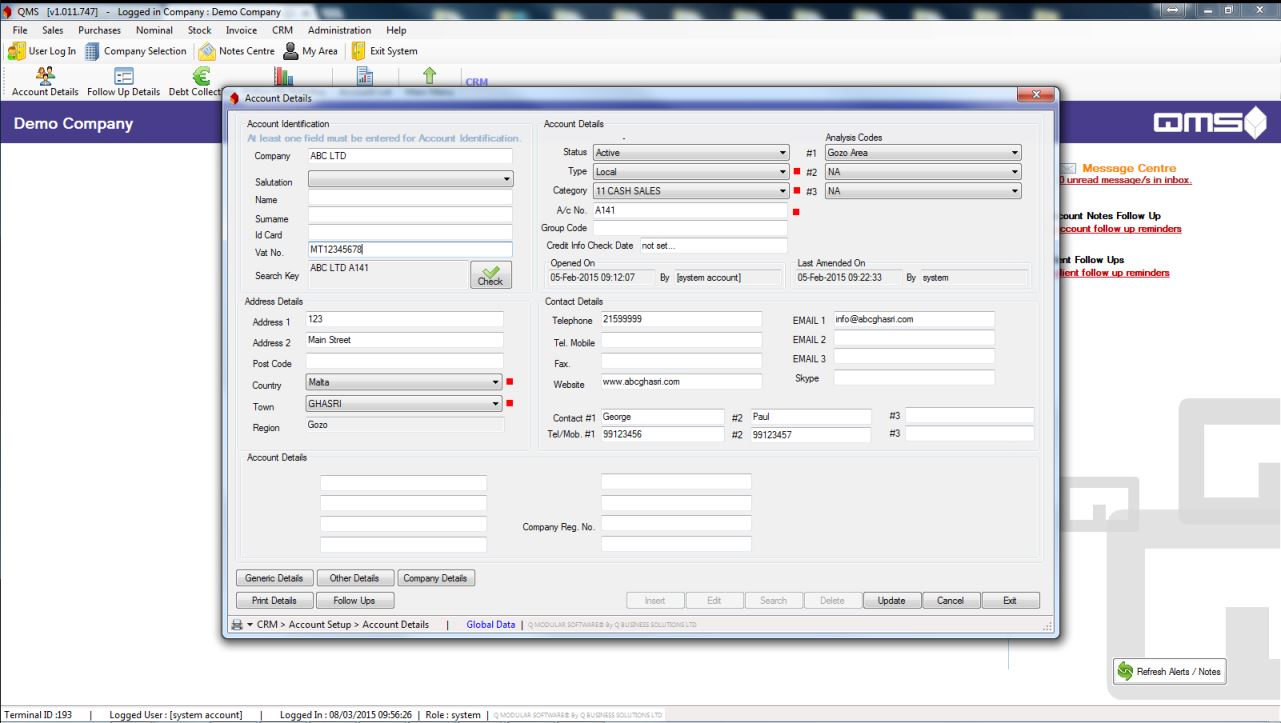Open the Nominal menu
Image resolution: width=1281 pixels, height=723 pixels.
pyautogui.click(x=154, y=30)
